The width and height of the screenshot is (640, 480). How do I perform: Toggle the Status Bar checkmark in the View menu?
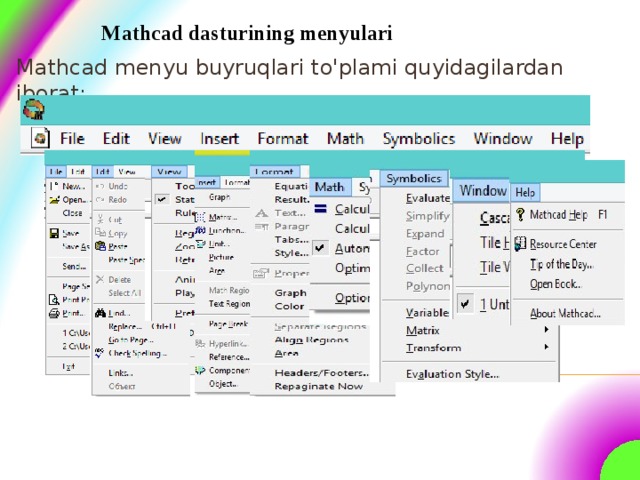(x=162, y=200)
